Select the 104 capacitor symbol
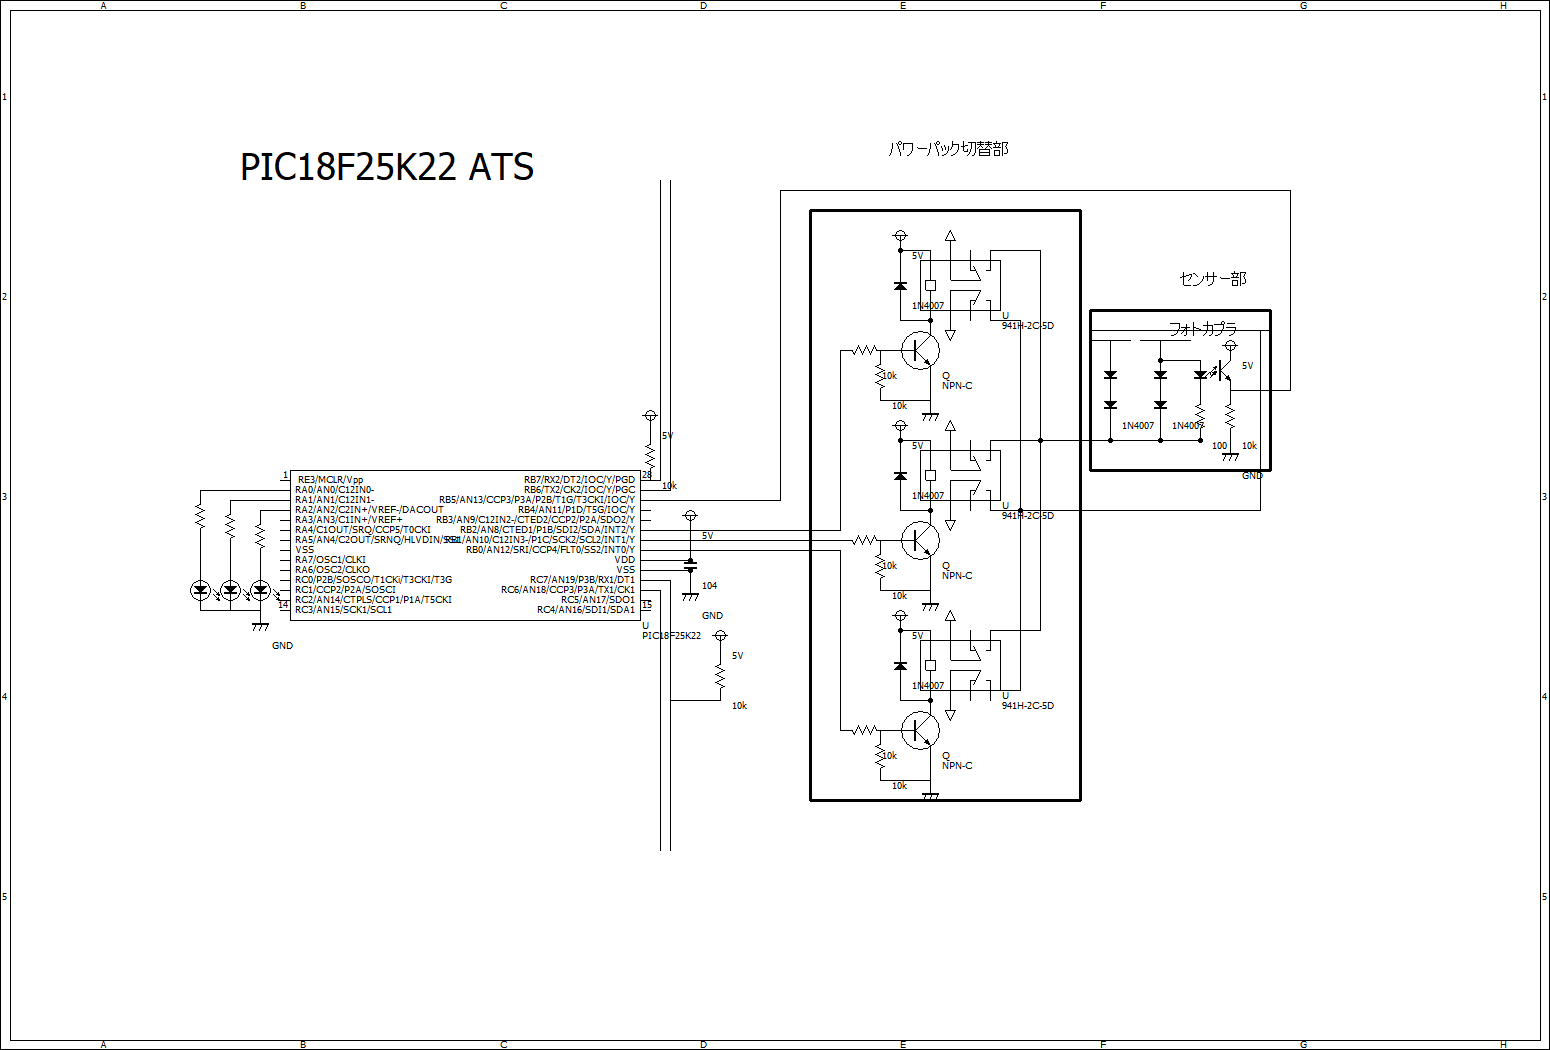This screenshot has width=1550, height=1050. (x=690, y=567)
